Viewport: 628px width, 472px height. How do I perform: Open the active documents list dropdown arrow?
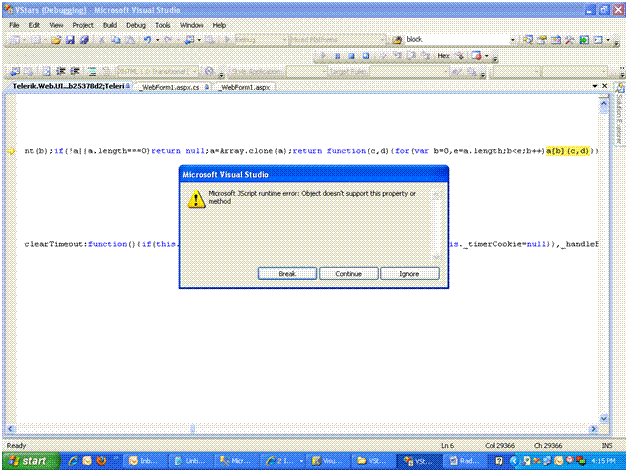click(595, 86)
